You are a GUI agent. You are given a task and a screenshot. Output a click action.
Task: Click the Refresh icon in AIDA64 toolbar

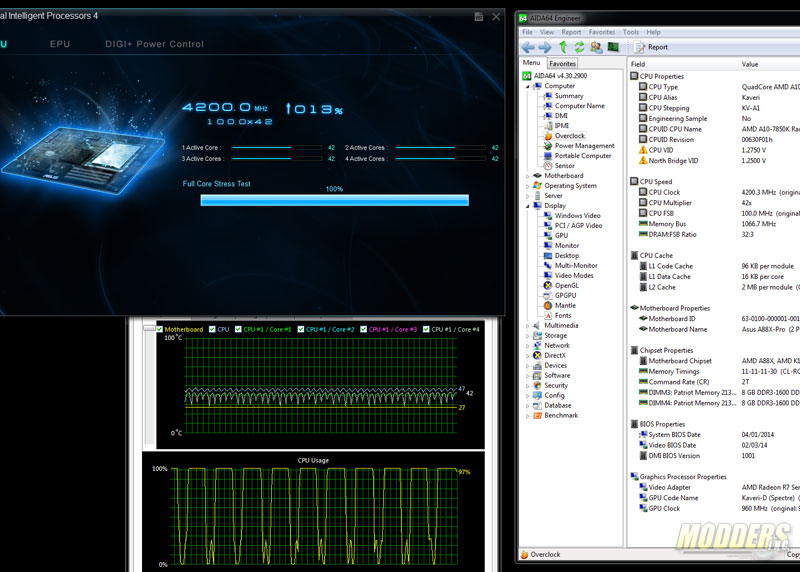coord(579,47)
